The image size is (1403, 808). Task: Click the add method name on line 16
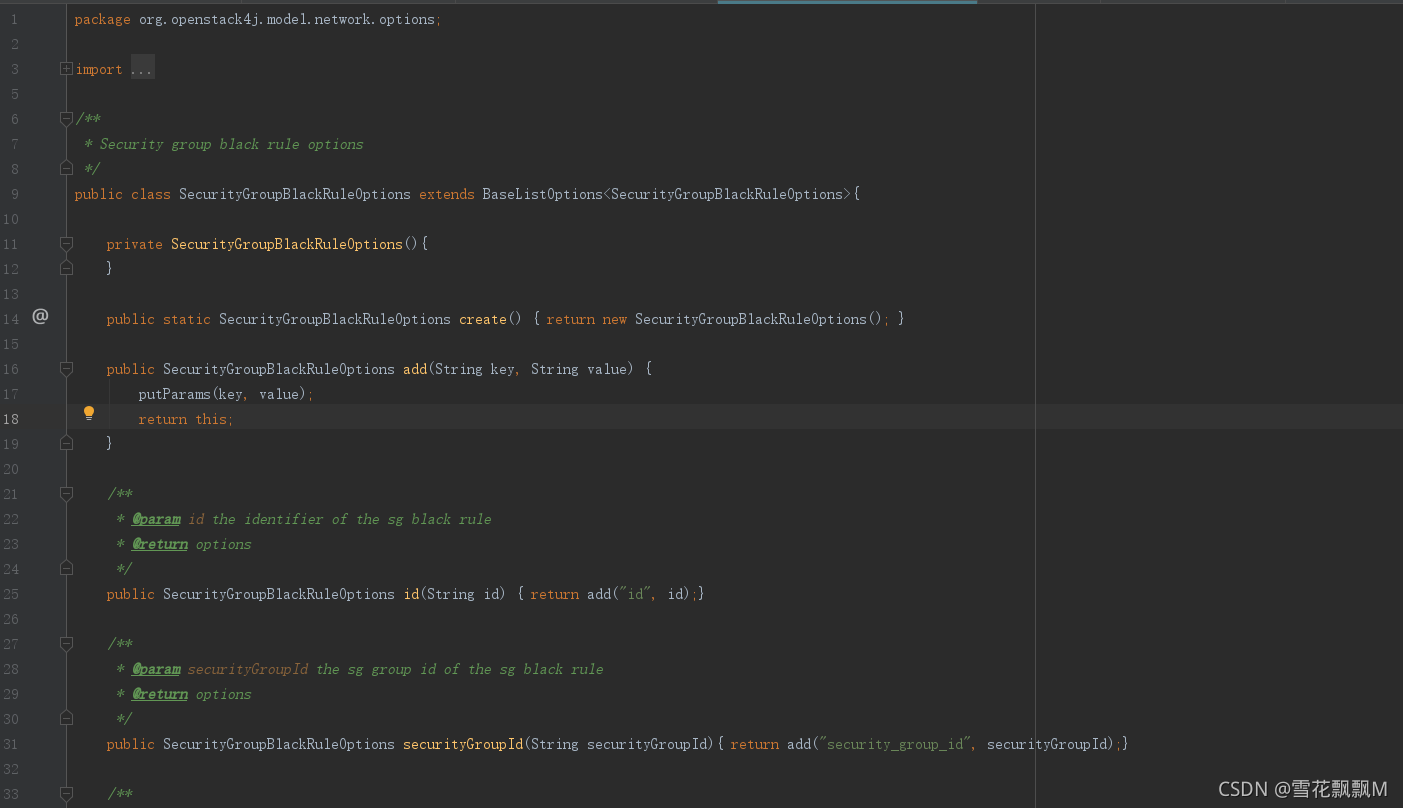point(415,369)
